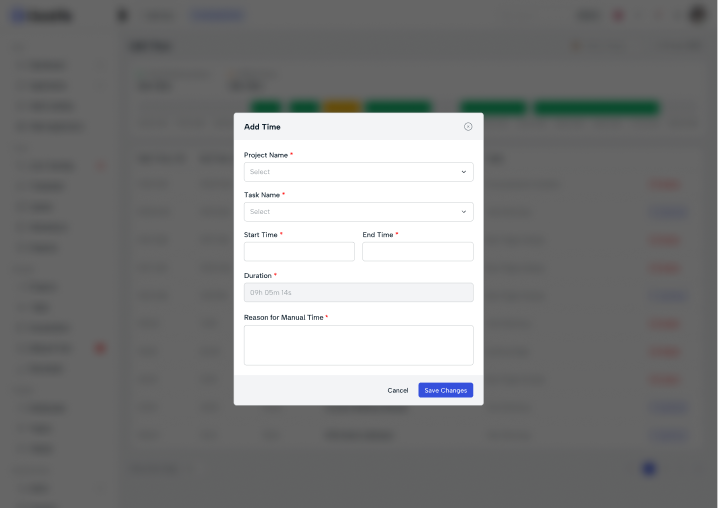Open the Task Name select dropdown
718x508 pixels.
[359, 212]
